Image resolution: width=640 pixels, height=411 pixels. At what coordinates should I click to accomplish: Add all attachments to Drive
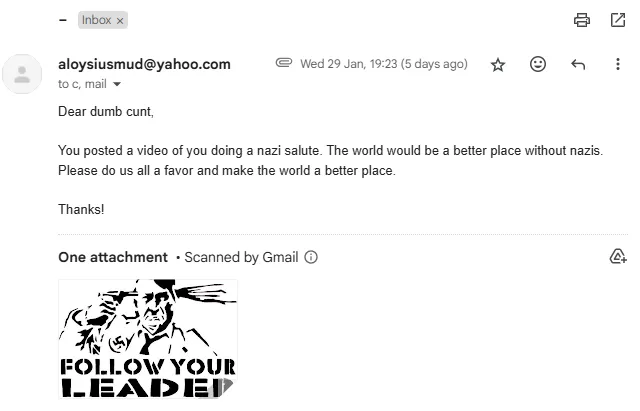click(618, 257)
